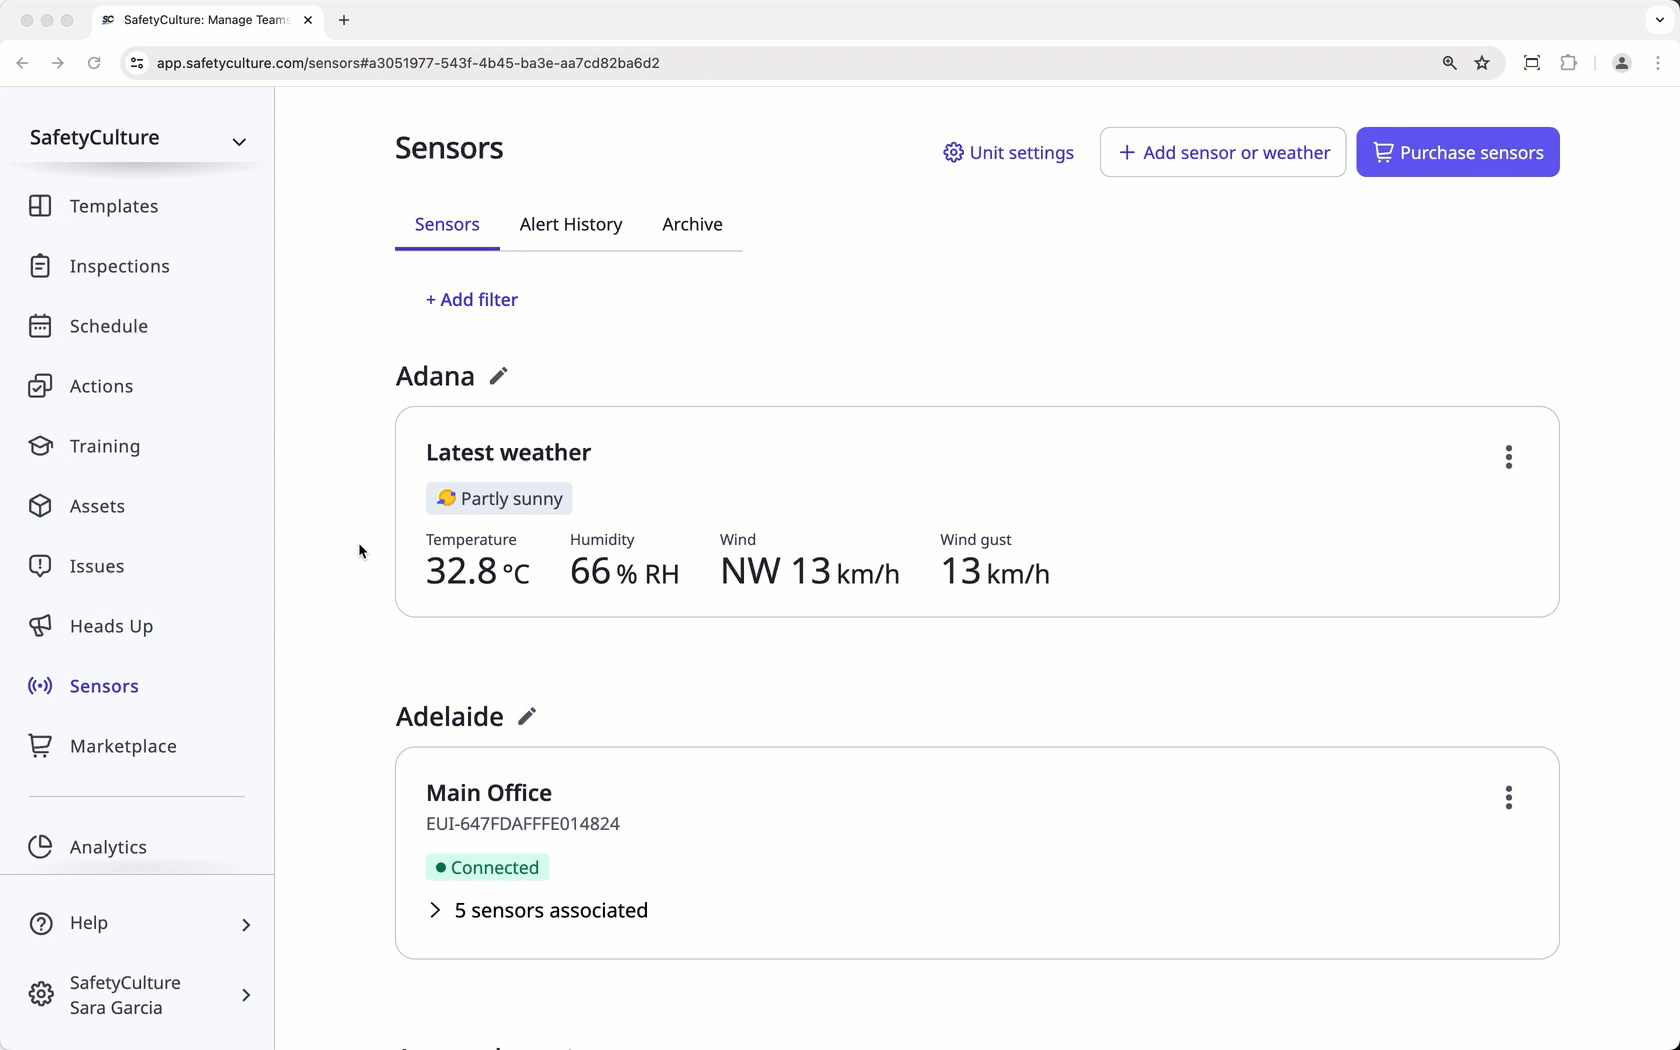Click the Main Office sensor title
The height and width of the screenshot is (1050, 1680).
[489, 793]
